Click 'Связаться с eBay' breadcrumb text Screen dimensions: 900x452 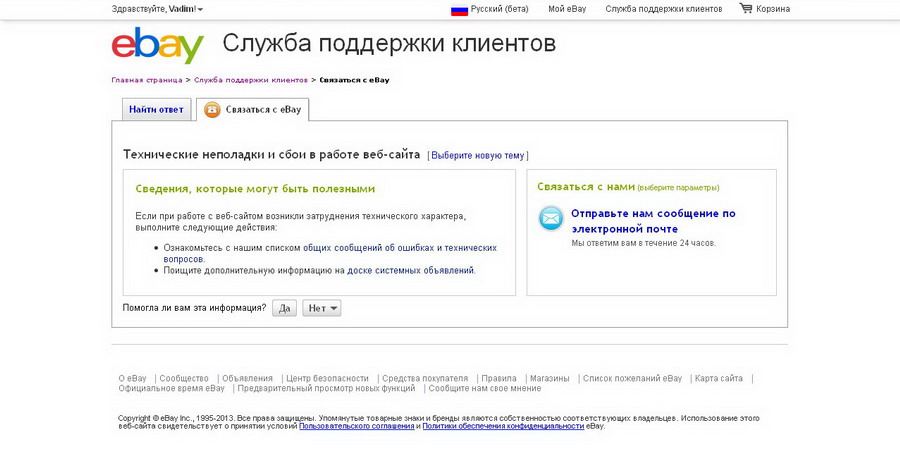[354, 80]
